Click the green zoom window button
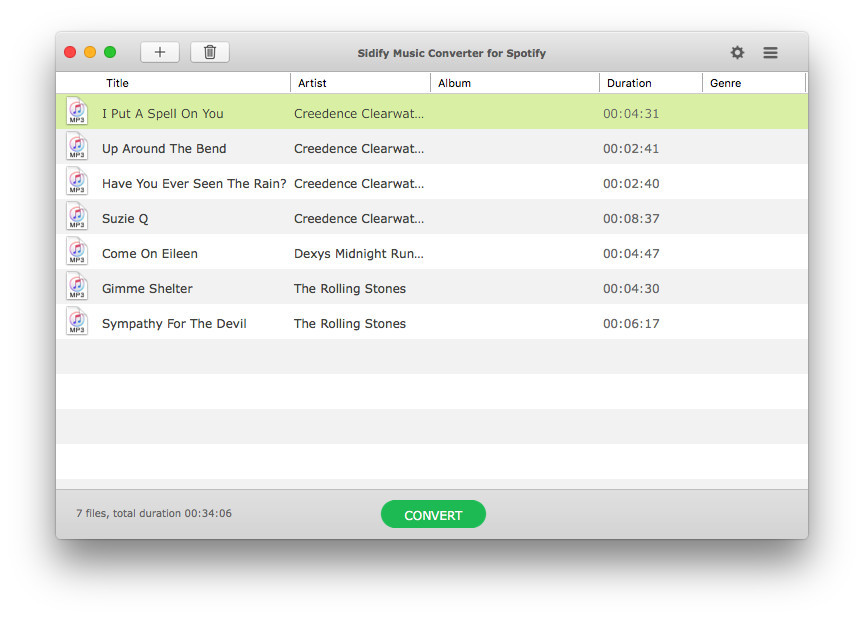The image size is (864, 619). point(110,52)
